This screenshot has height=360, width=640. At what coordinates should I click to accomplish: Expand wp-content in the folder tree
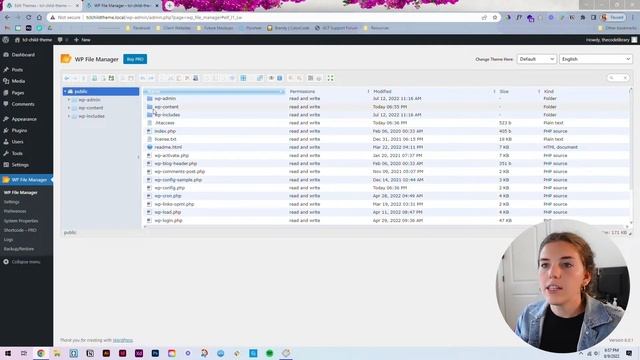[x=69, y=108]
